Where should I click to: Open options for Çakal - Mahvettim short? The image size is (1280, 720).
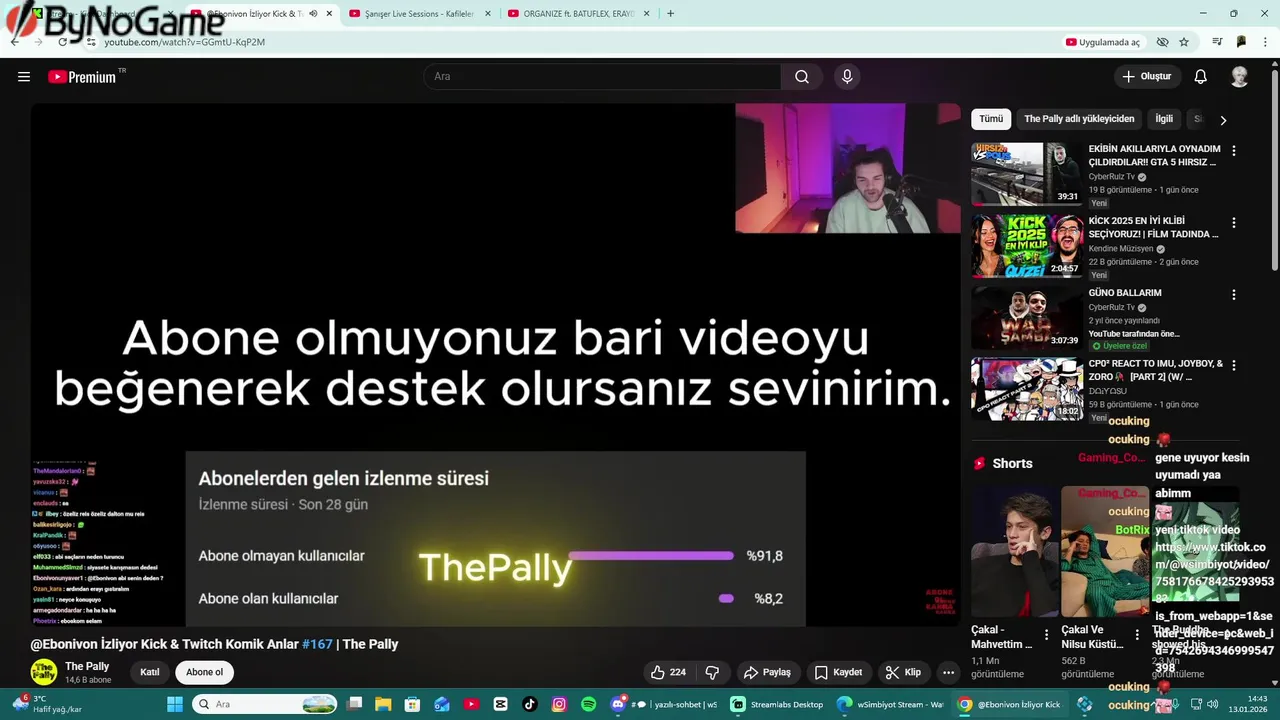pos(1047,635)
